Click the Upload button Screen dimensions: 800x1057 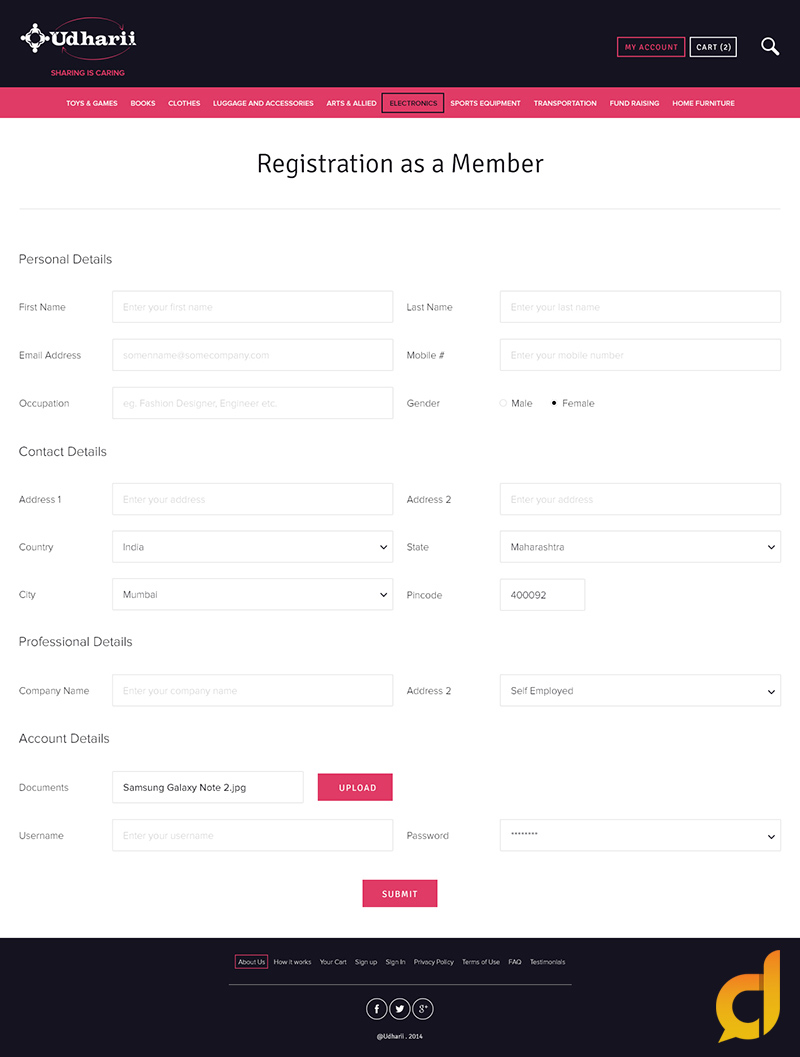click(355, 787)
